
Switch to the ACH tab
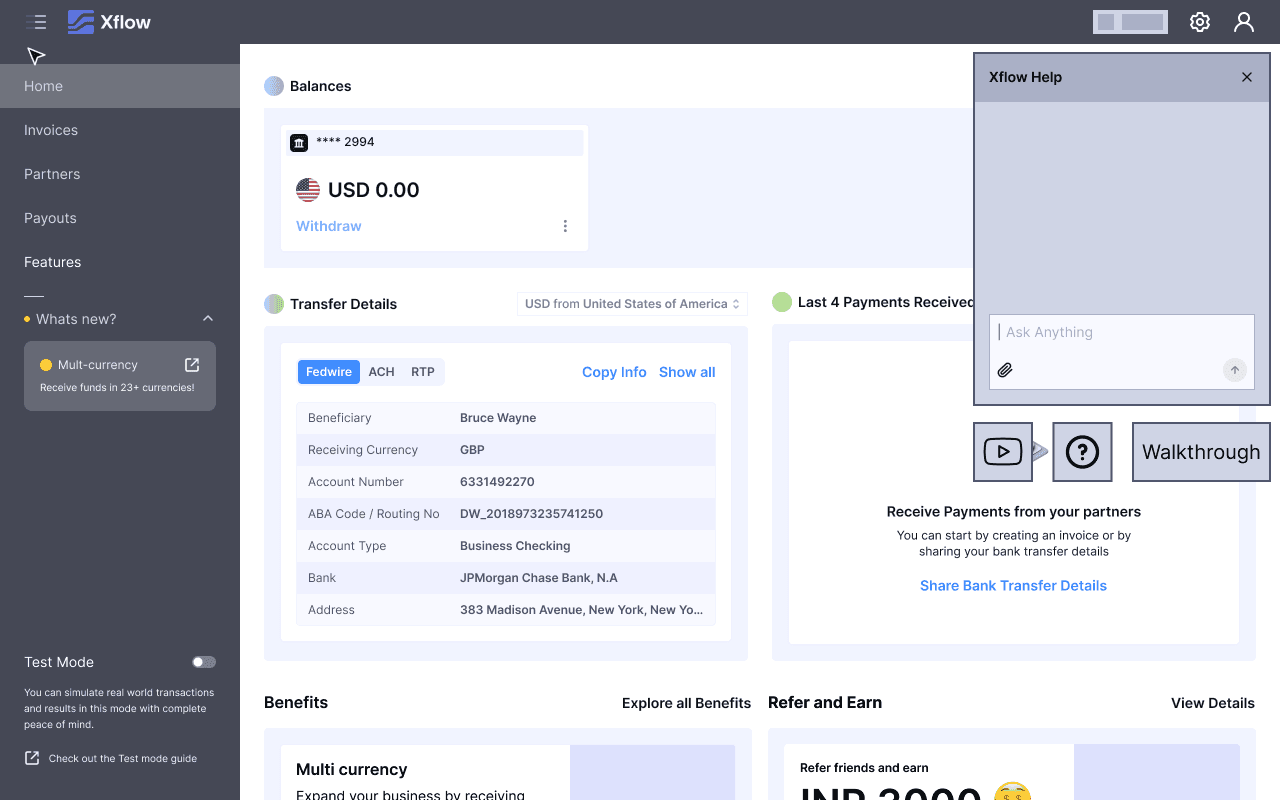[x=381, y=372]
